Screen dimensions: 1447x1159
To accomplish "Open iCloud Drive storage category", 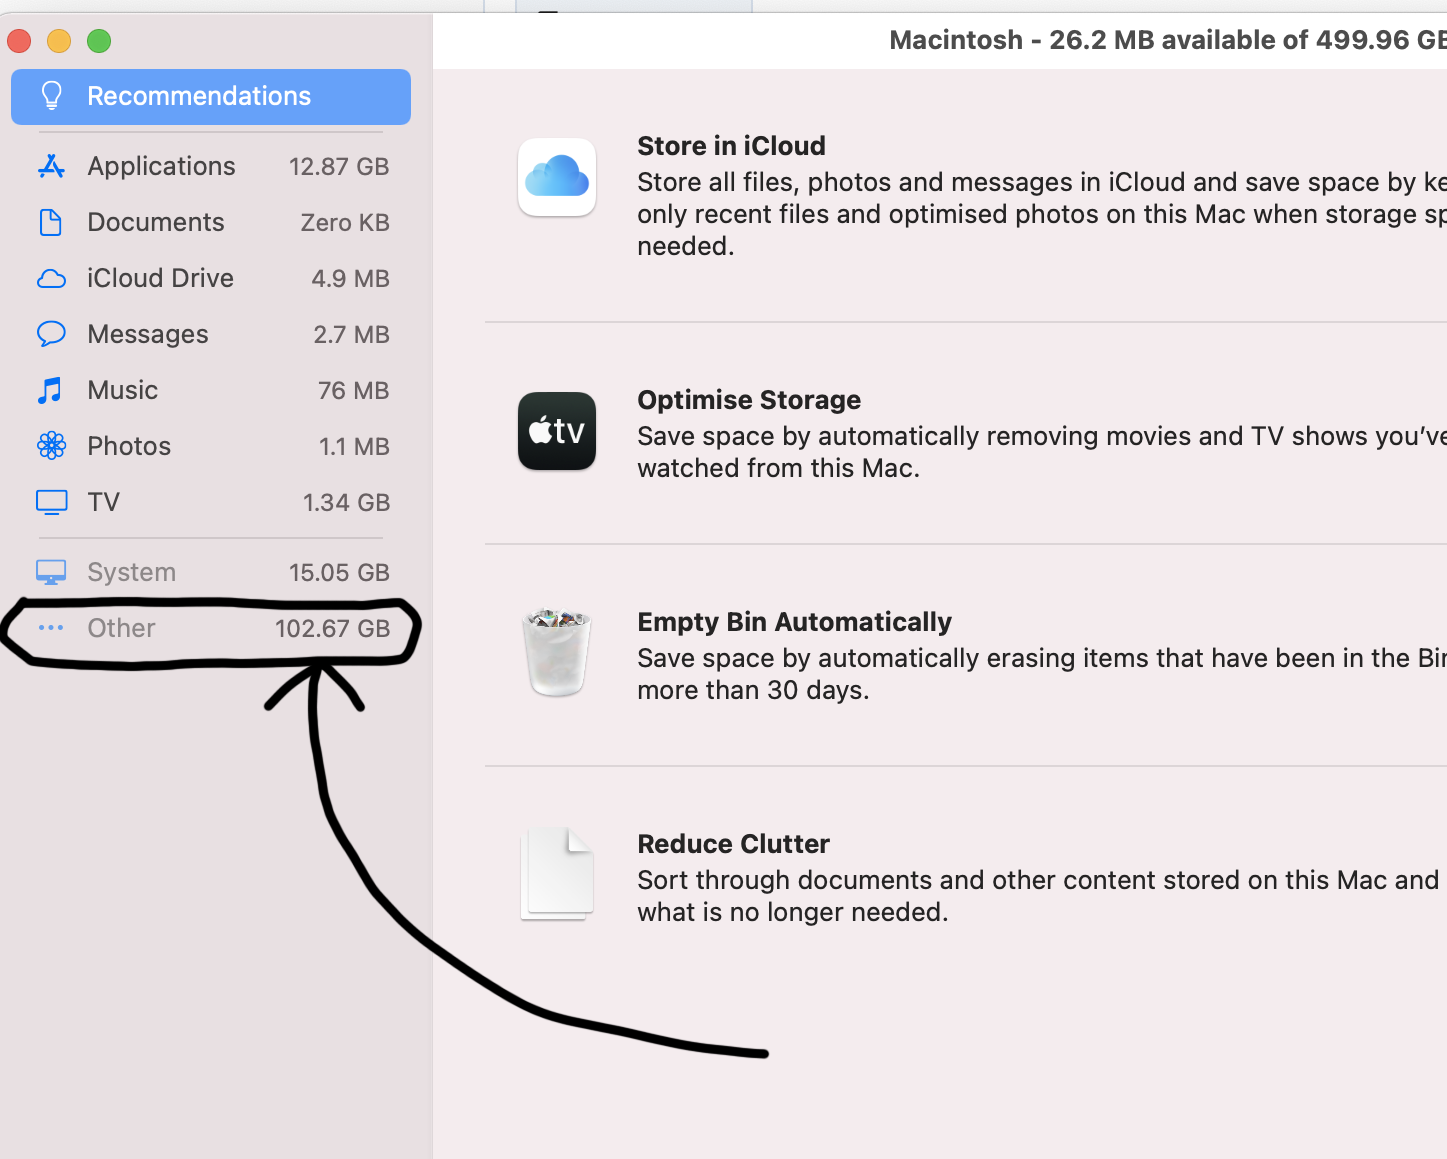I will [x=211, y=278].
